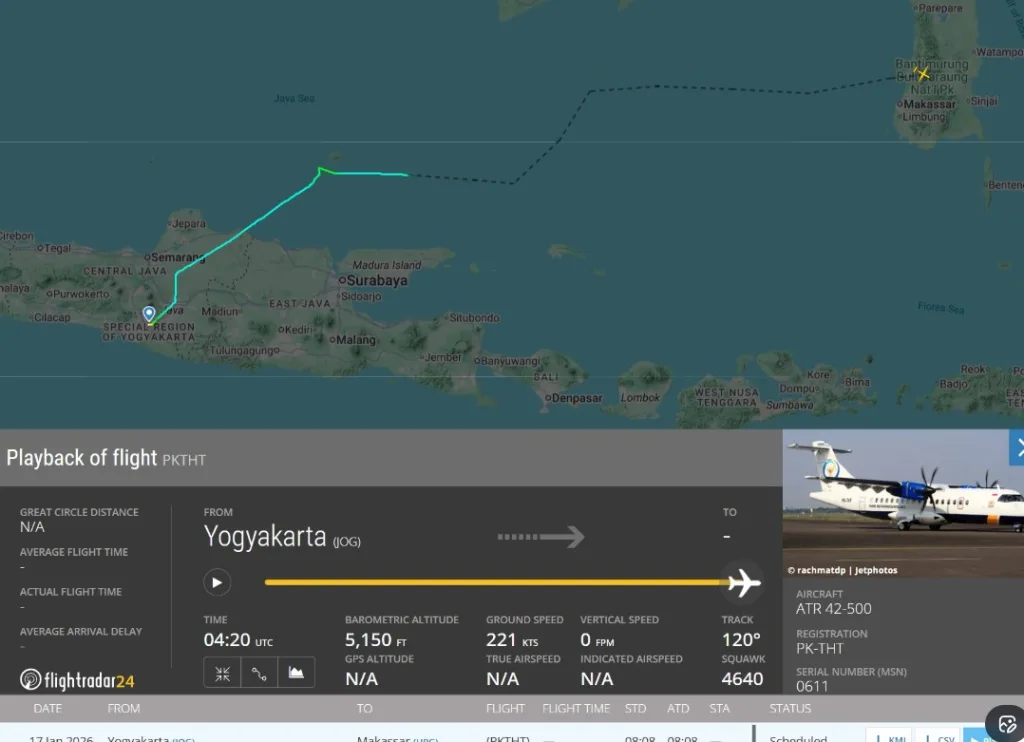Click the yellow plane icon near Makassar
The image size is (1024, 742).
click(x=922, y=73)
